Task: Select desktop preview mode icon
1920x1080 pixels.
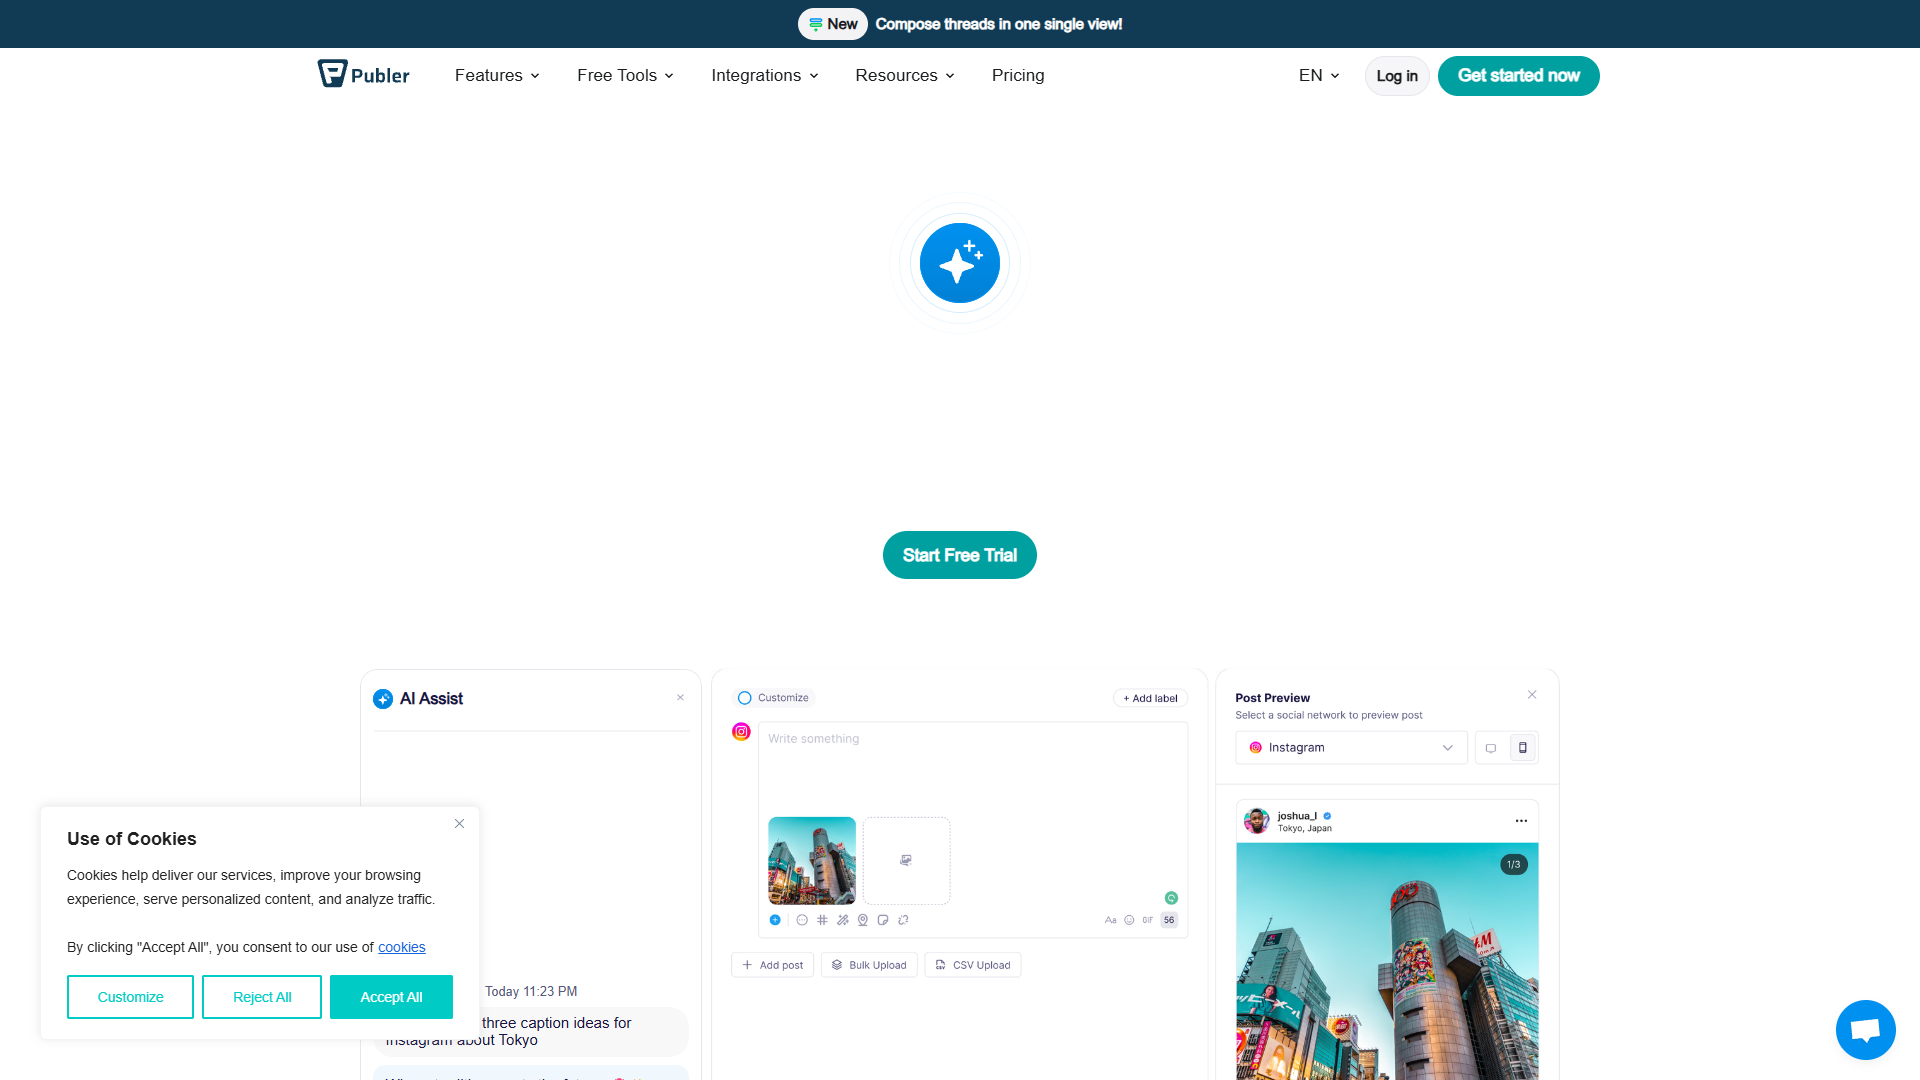Action: coord(1491,748)
